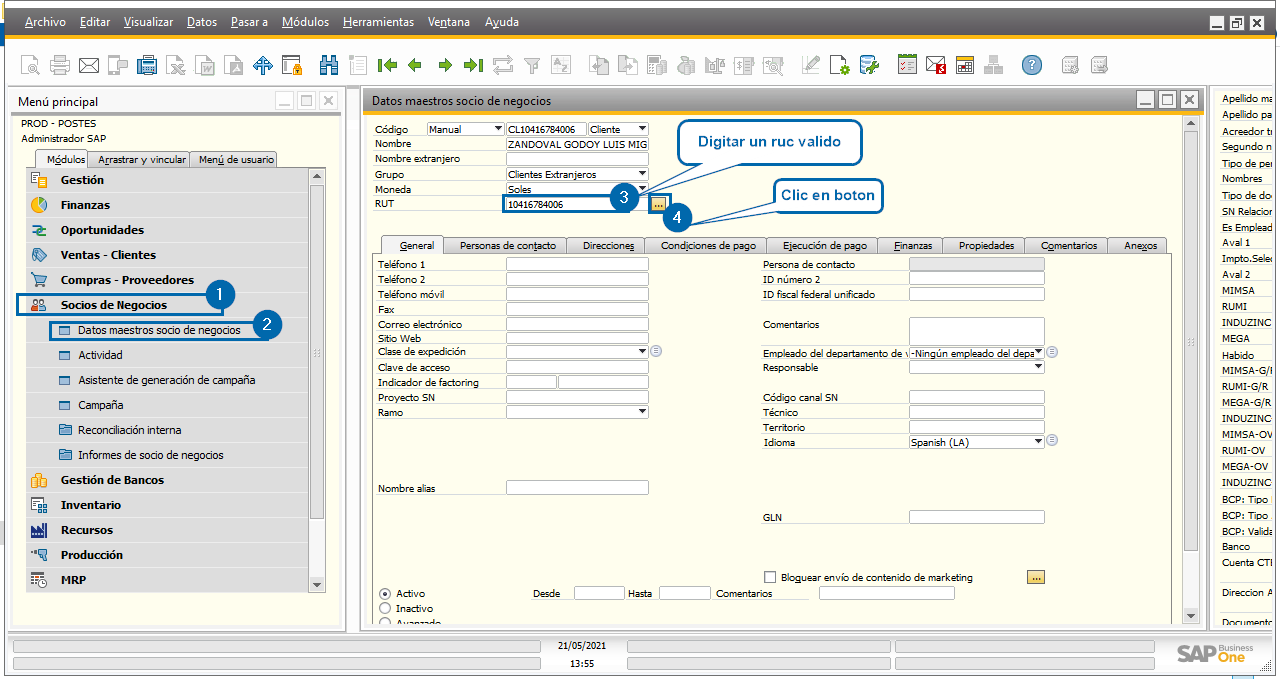Click the Print icon in toolbar
This screenshot has width=1280, height=679.
(x=60, y=66)
